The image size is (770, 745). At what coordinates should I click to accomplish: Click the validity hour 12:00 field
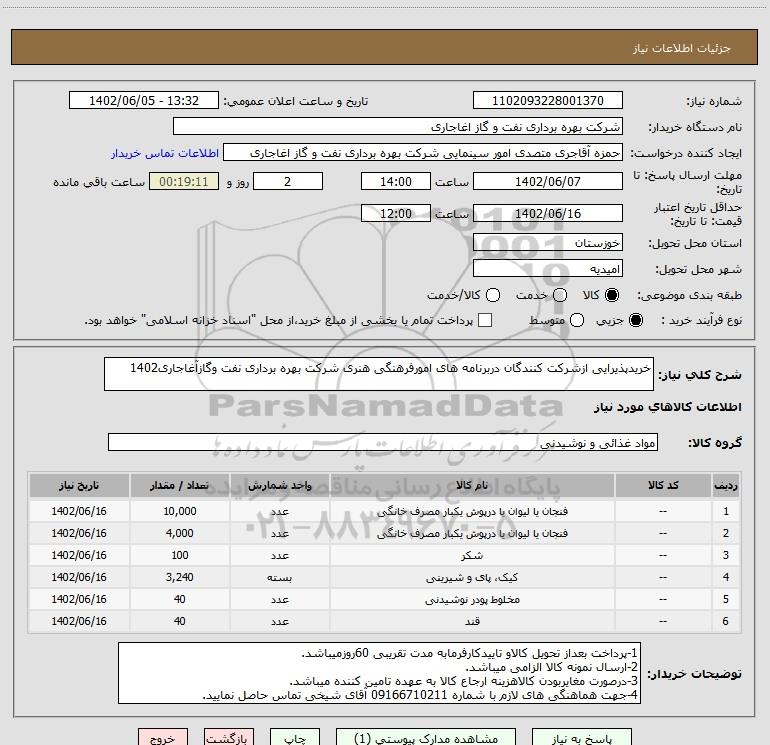coord(396,213)
